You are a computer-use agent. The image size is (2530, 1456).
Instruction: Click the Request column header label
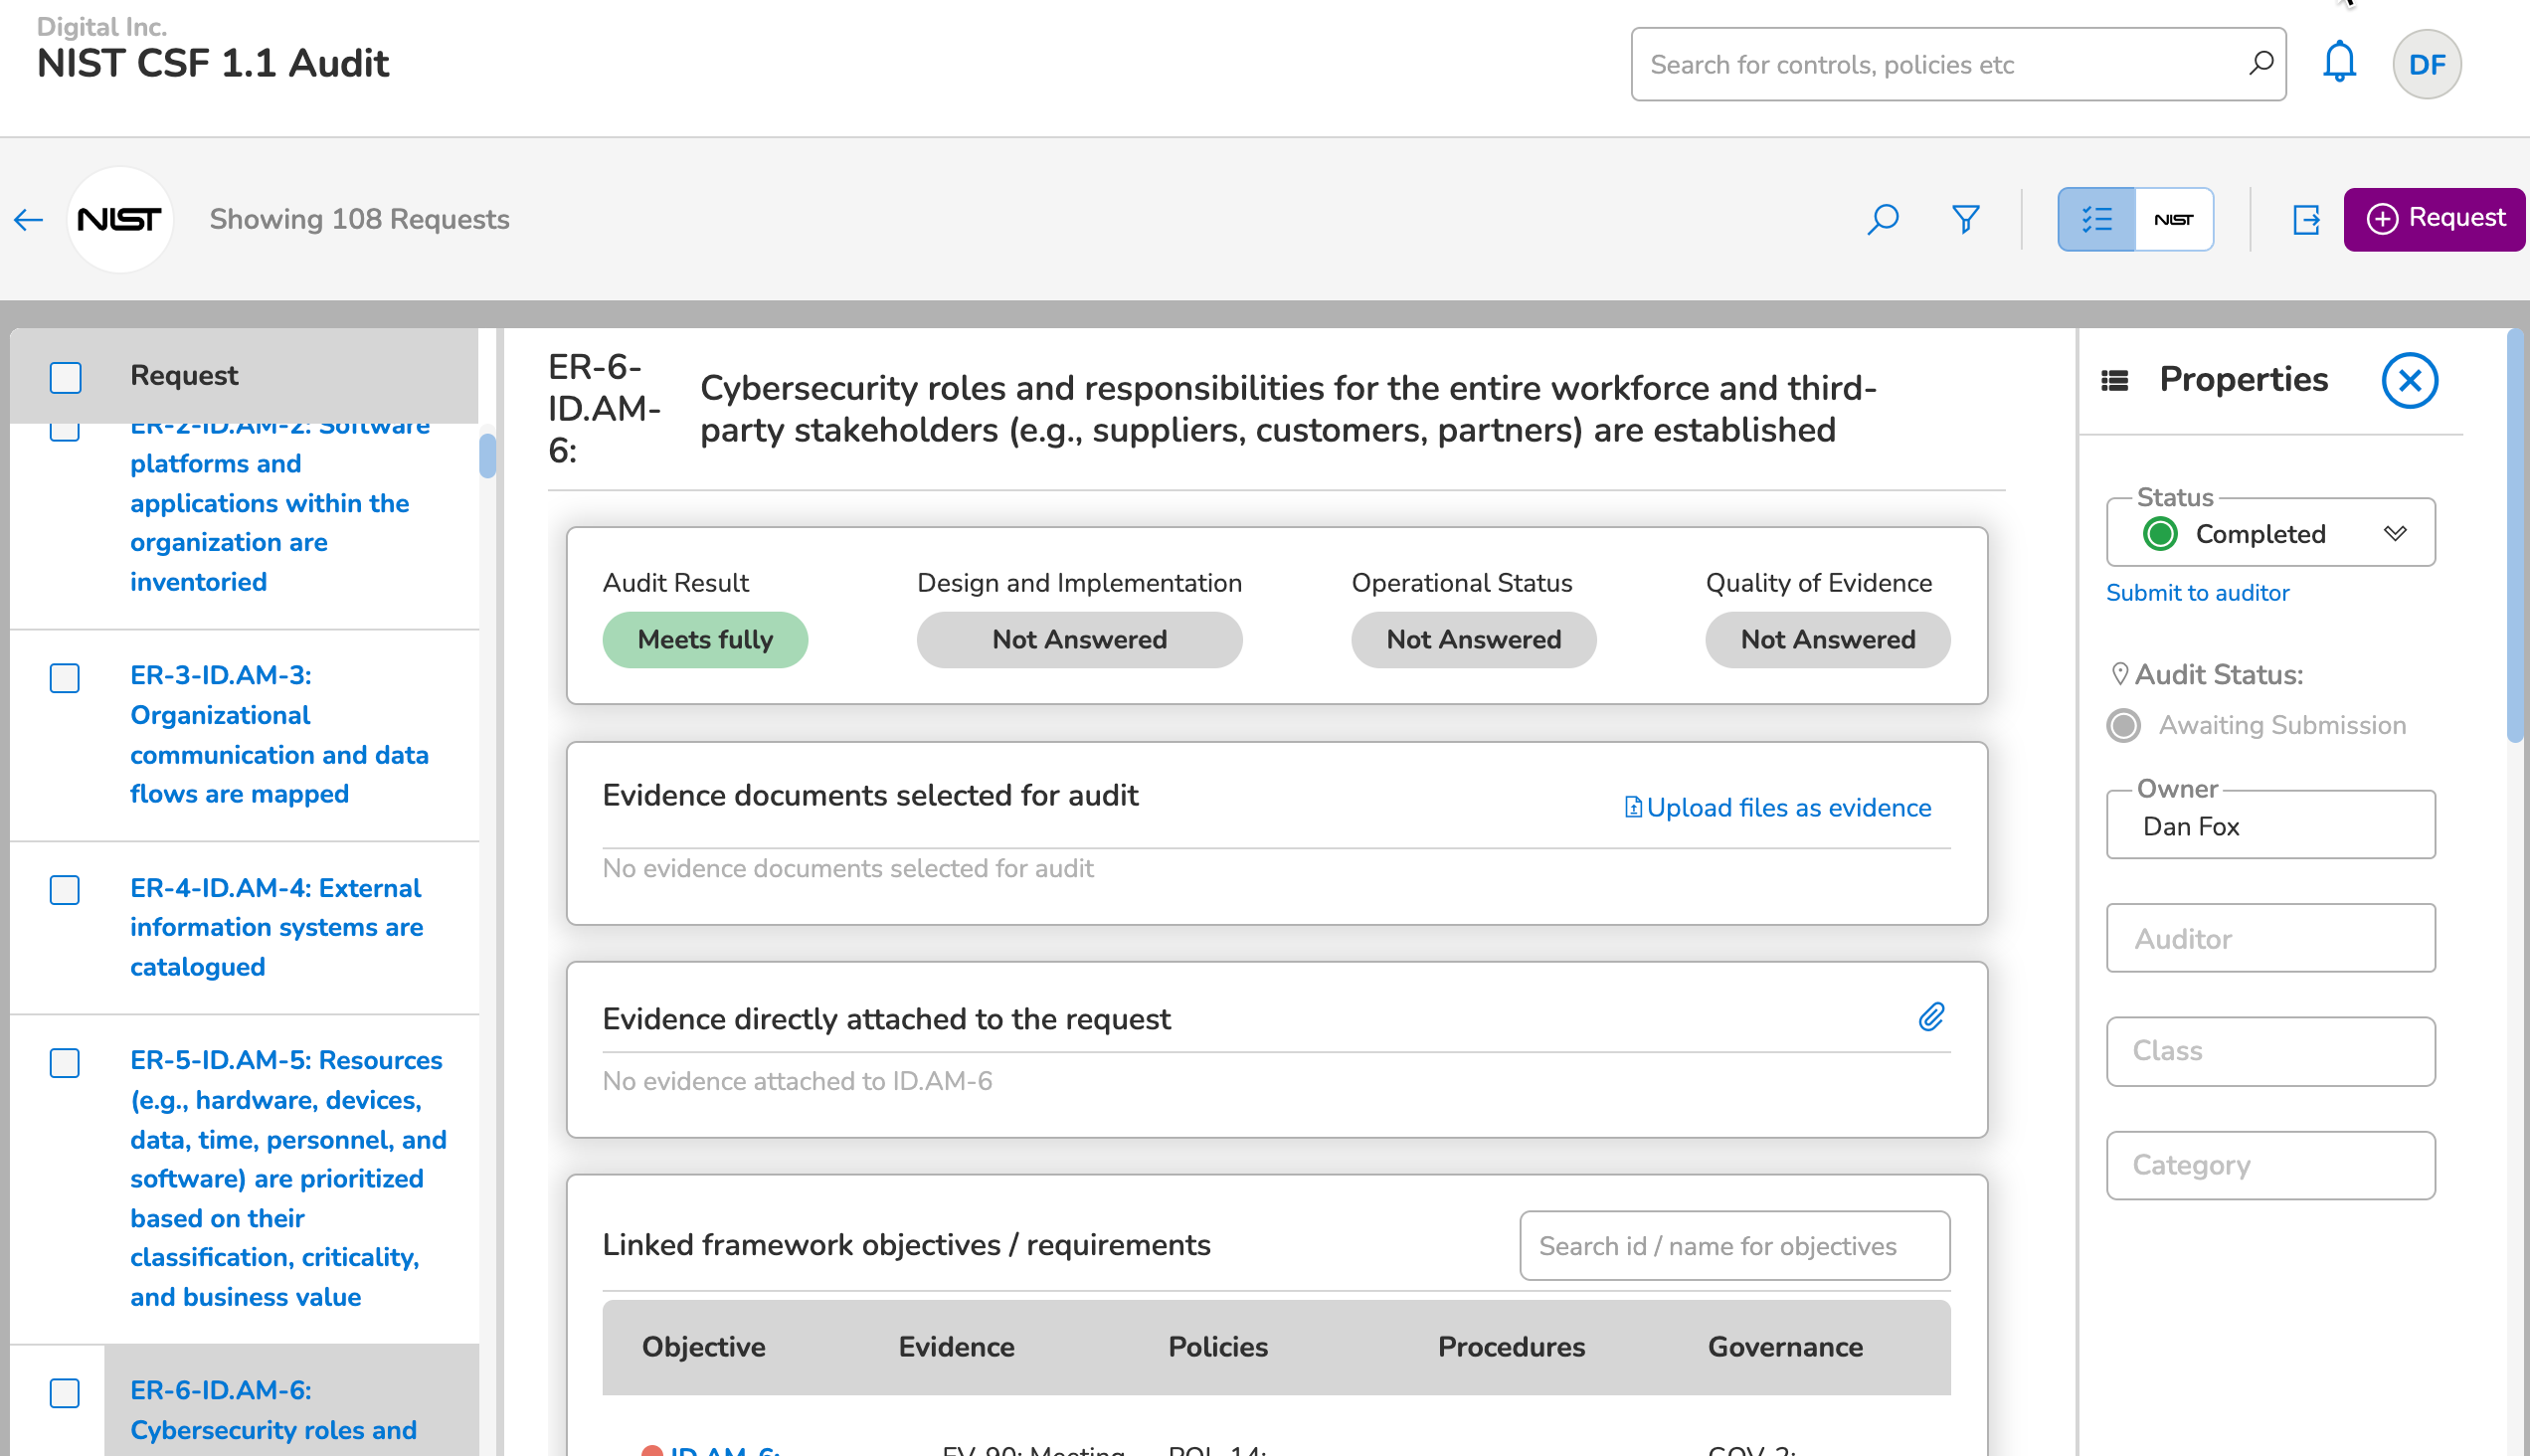click(184, 376)
